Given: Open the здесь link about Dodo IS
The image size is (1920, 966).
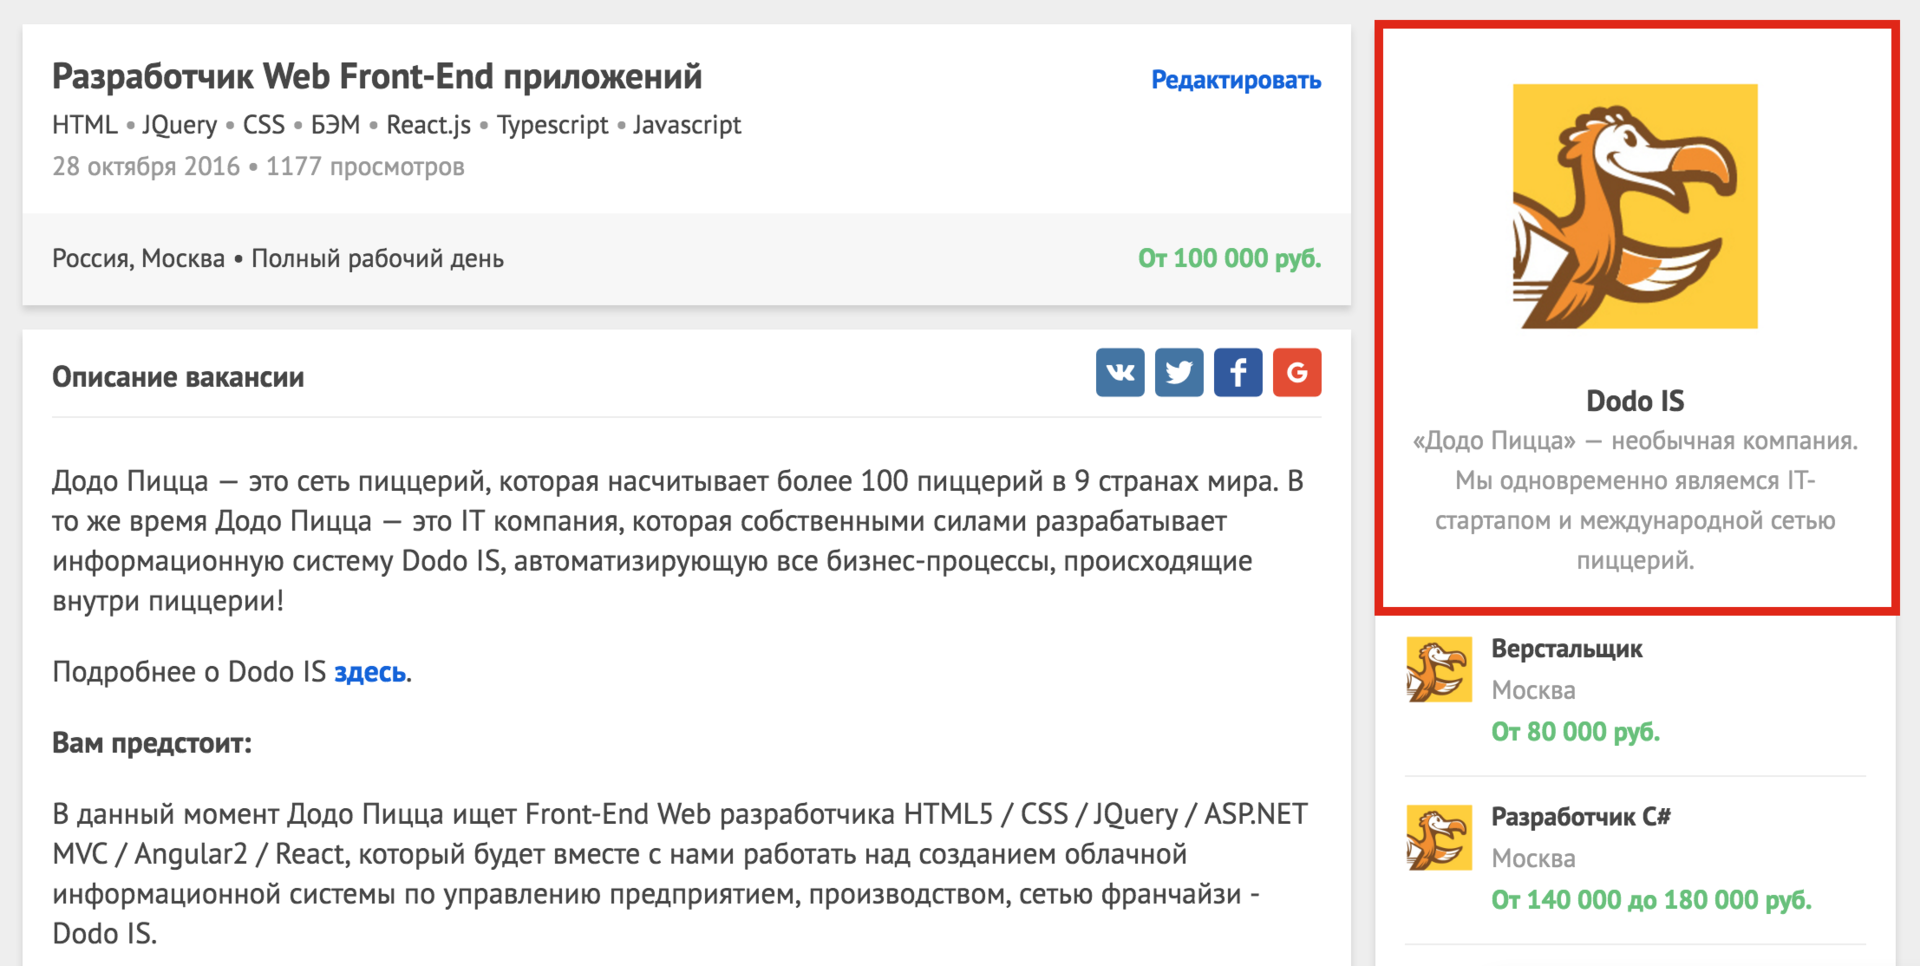Looking at the screenshot, I should pos(371,671).
